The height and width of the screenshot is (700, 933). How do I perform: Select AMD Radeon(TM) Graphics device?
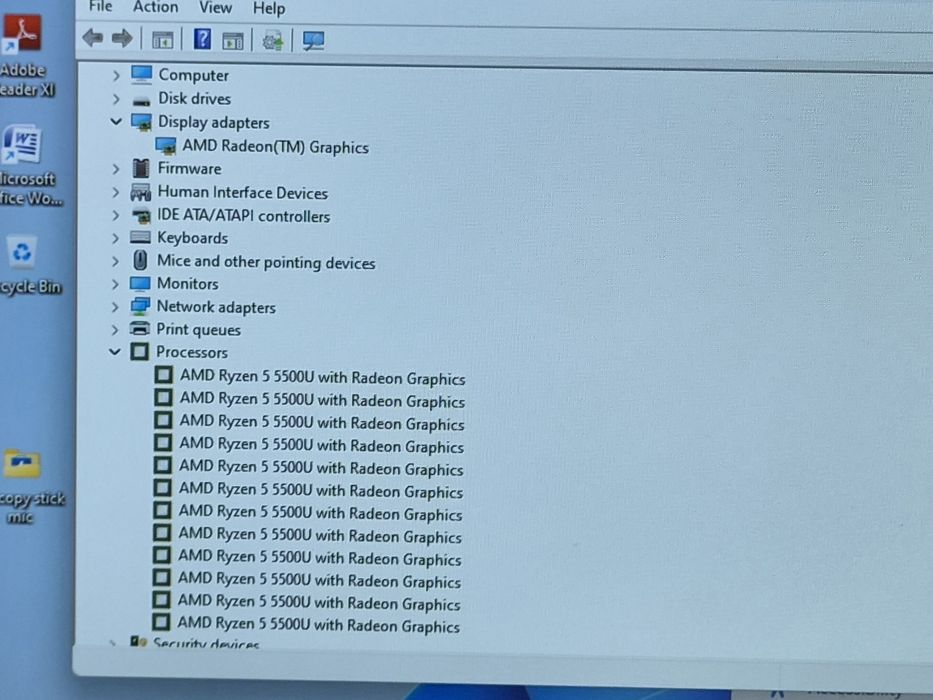pyautogui.click(x=275, y=147)
